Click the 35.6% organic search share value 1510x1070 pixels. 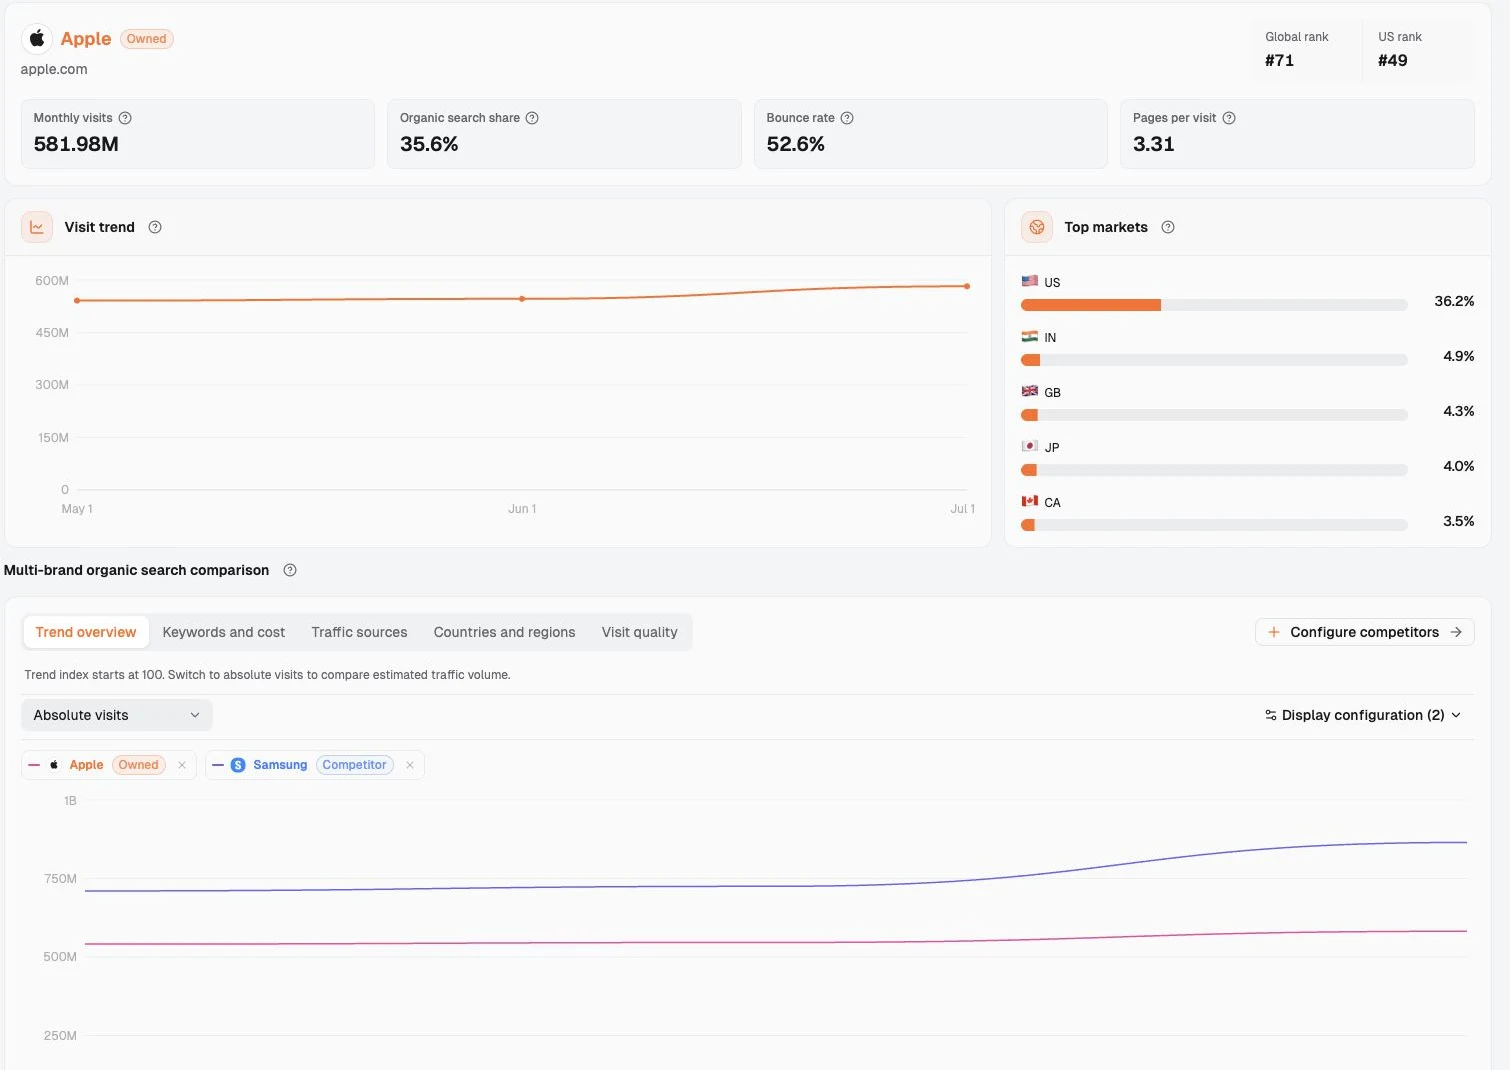pyautogui.click(x=429, y=144)
